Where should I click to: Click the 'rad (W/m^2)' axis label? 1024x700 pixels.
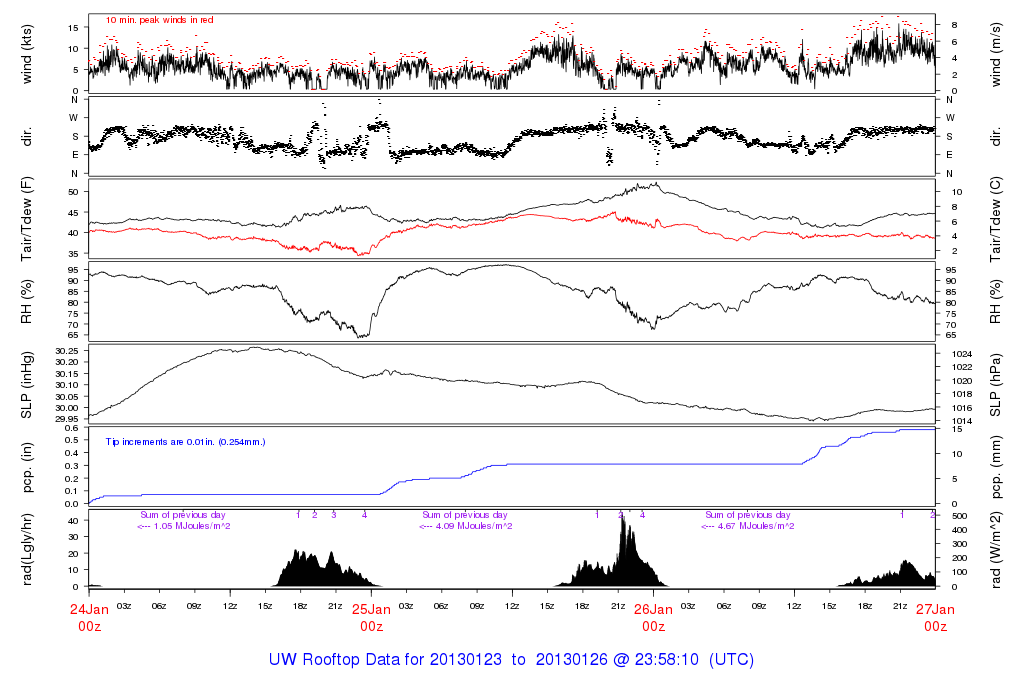point(996,550)
